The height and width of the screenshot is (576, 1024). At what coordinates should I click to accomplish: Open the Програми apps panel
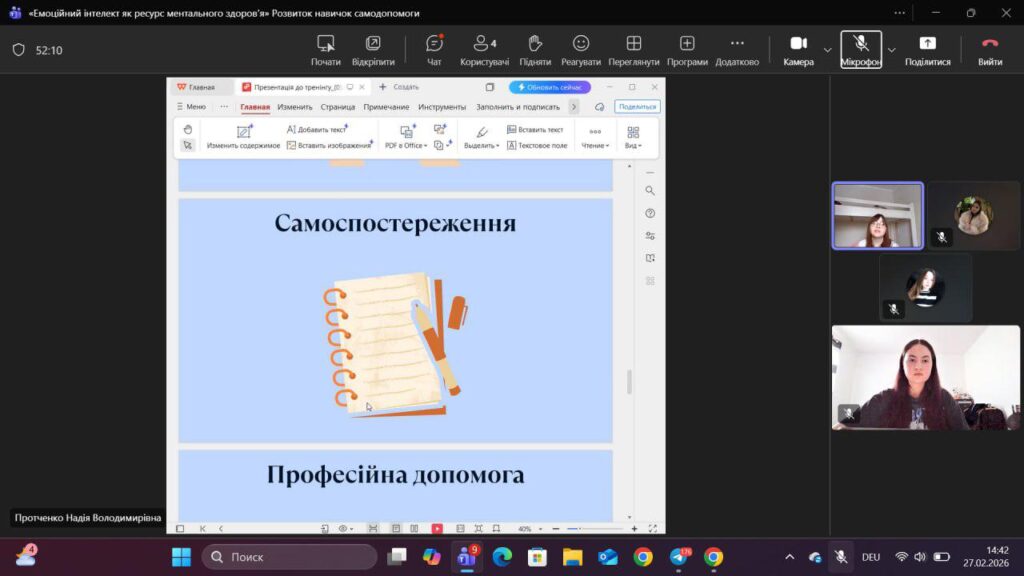(x=687, y=49)
